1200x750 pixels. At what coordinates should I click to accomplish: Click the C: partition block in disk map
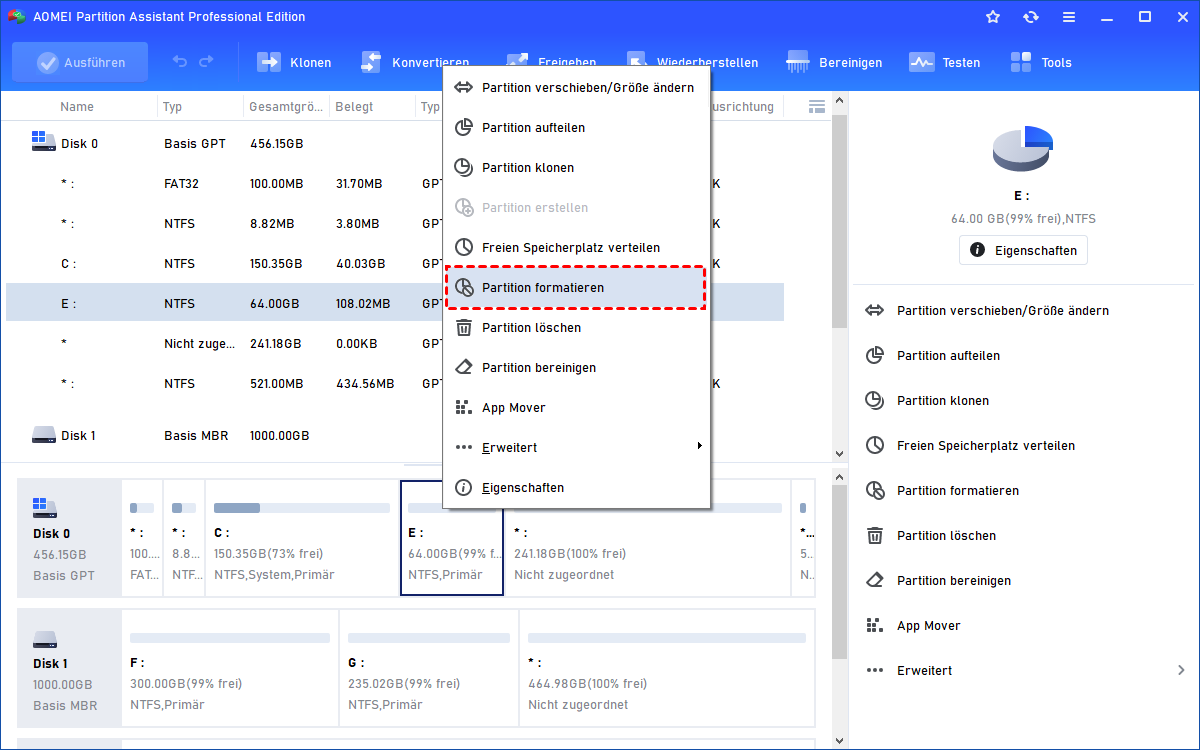tap(301, 538)
